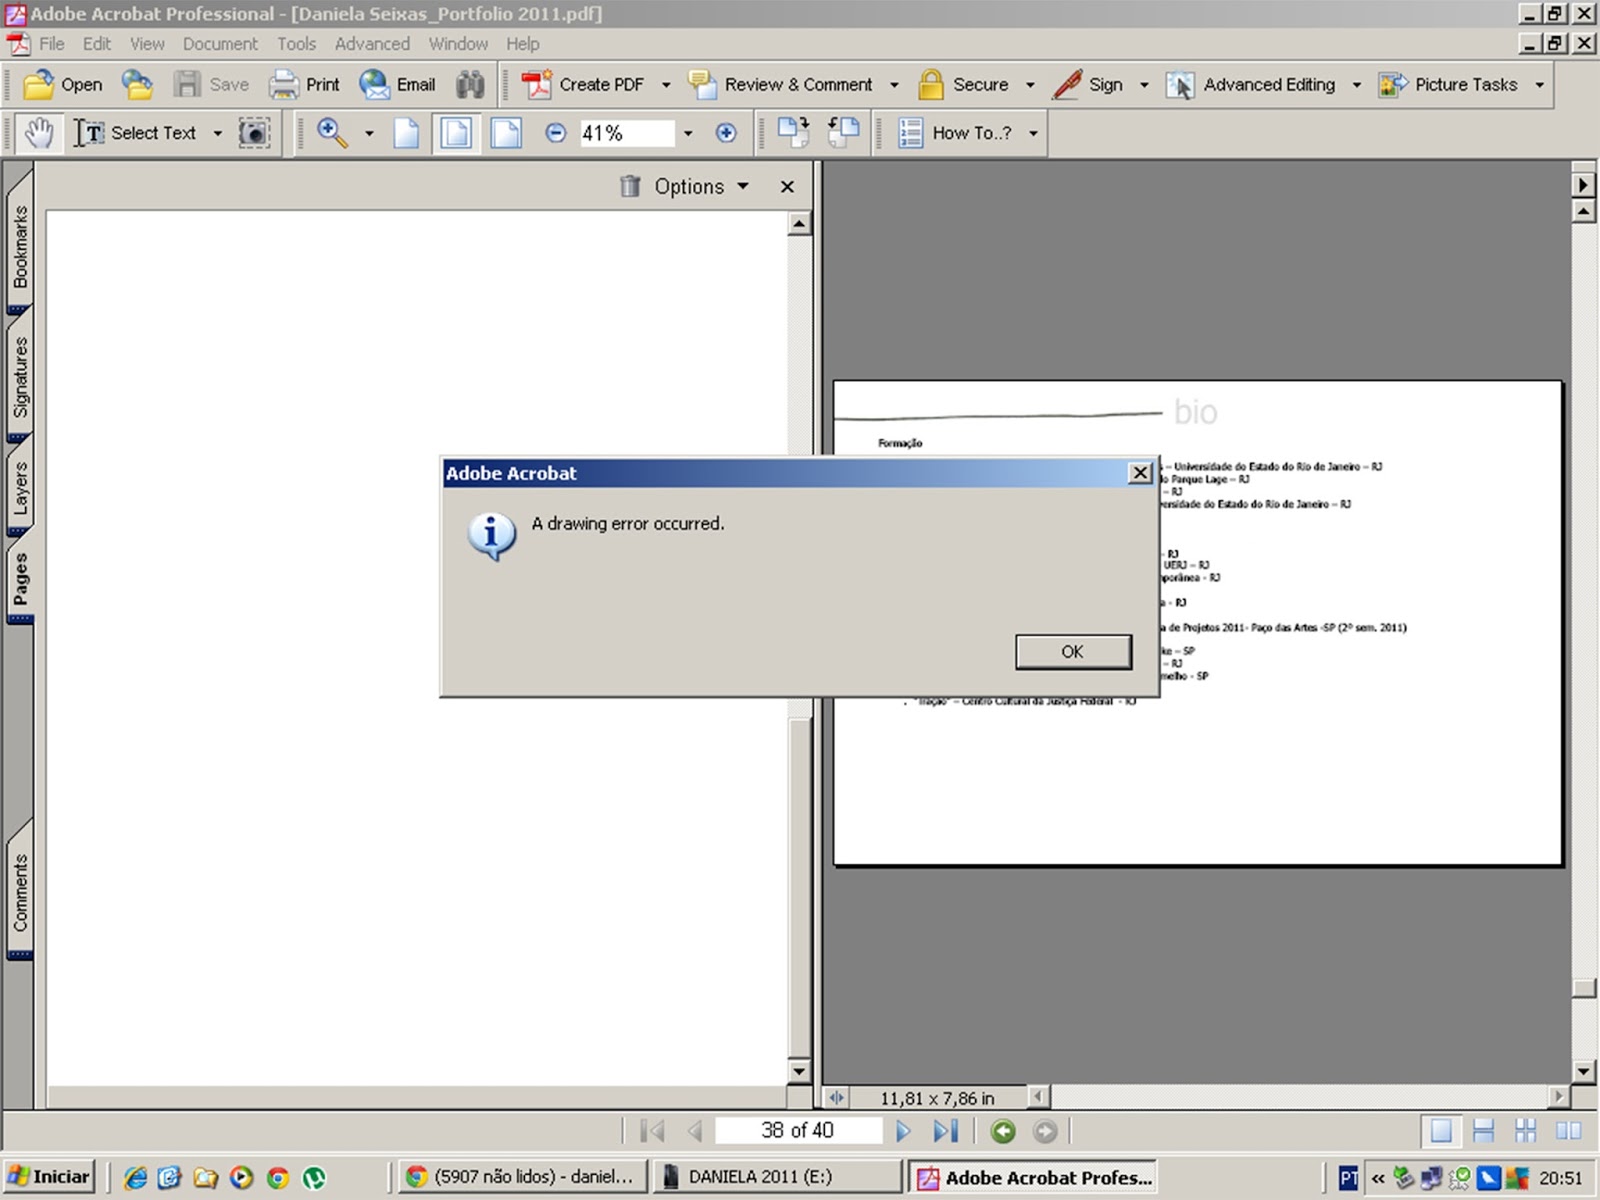Rotate page counterclockwise

pos(843,132)
